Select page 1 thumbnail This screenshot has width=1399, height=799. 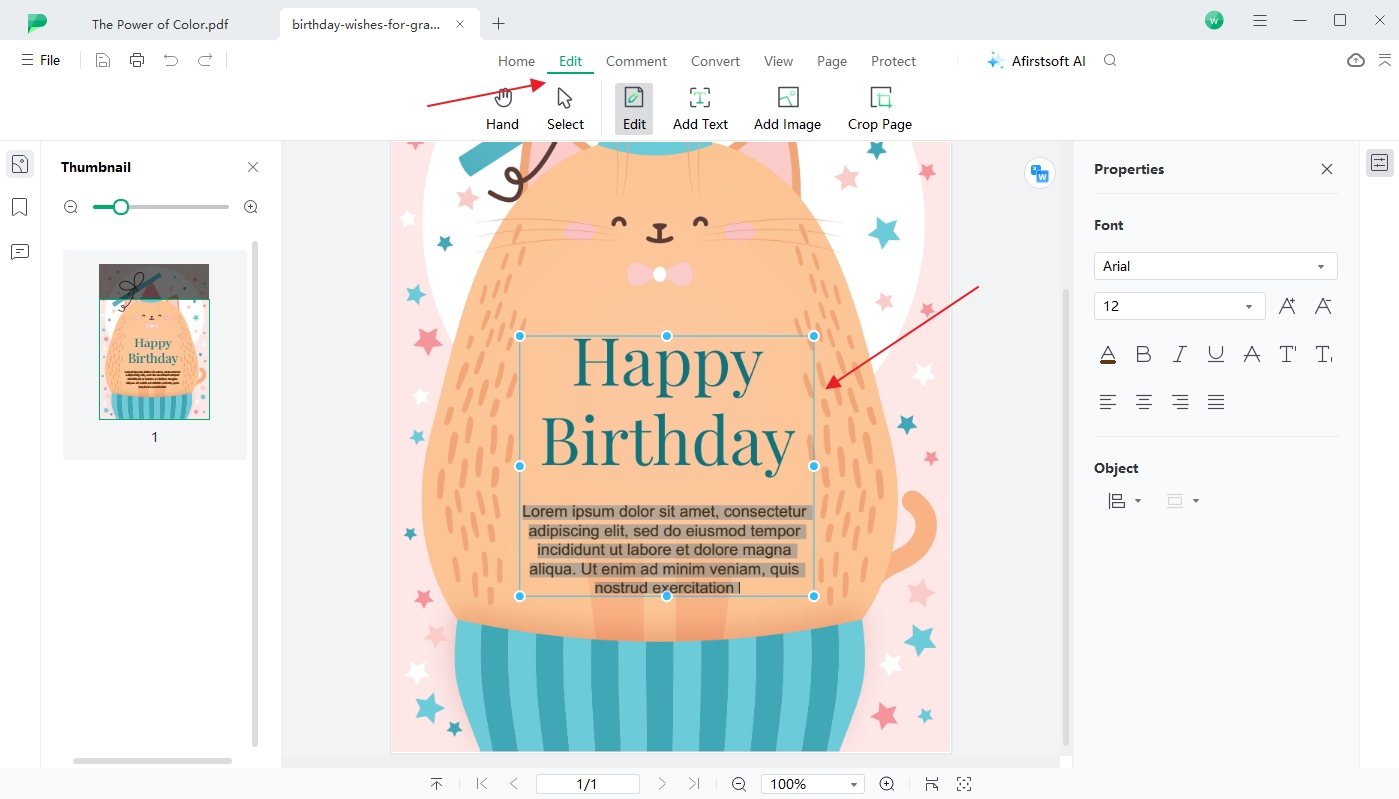click(x=154, y=342)
